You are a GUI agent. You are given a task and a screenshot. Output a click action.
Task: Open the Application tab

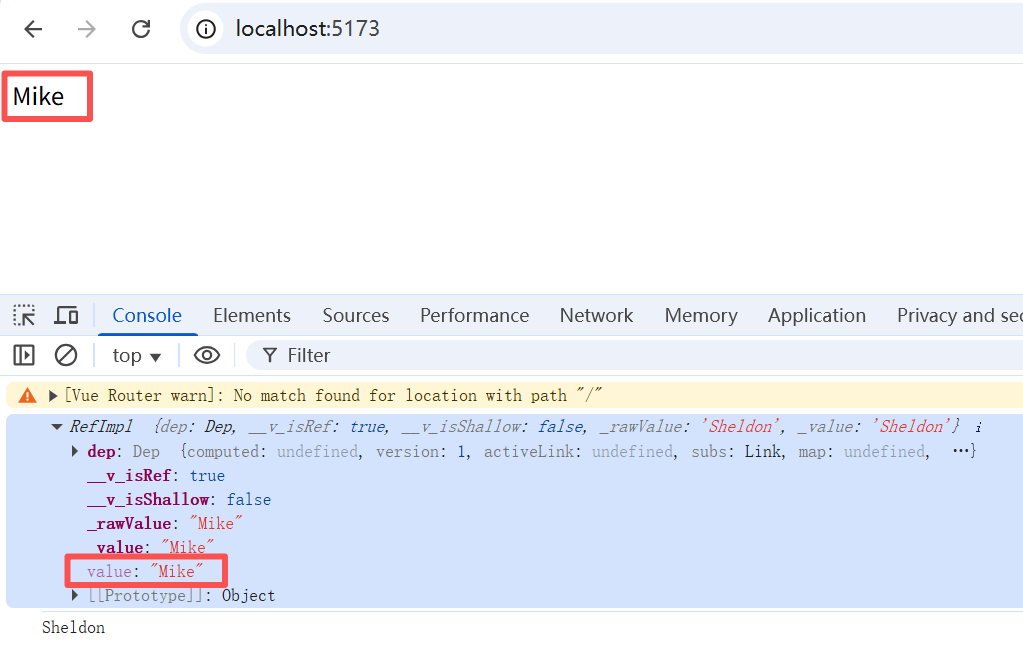[x=817, y=316]
